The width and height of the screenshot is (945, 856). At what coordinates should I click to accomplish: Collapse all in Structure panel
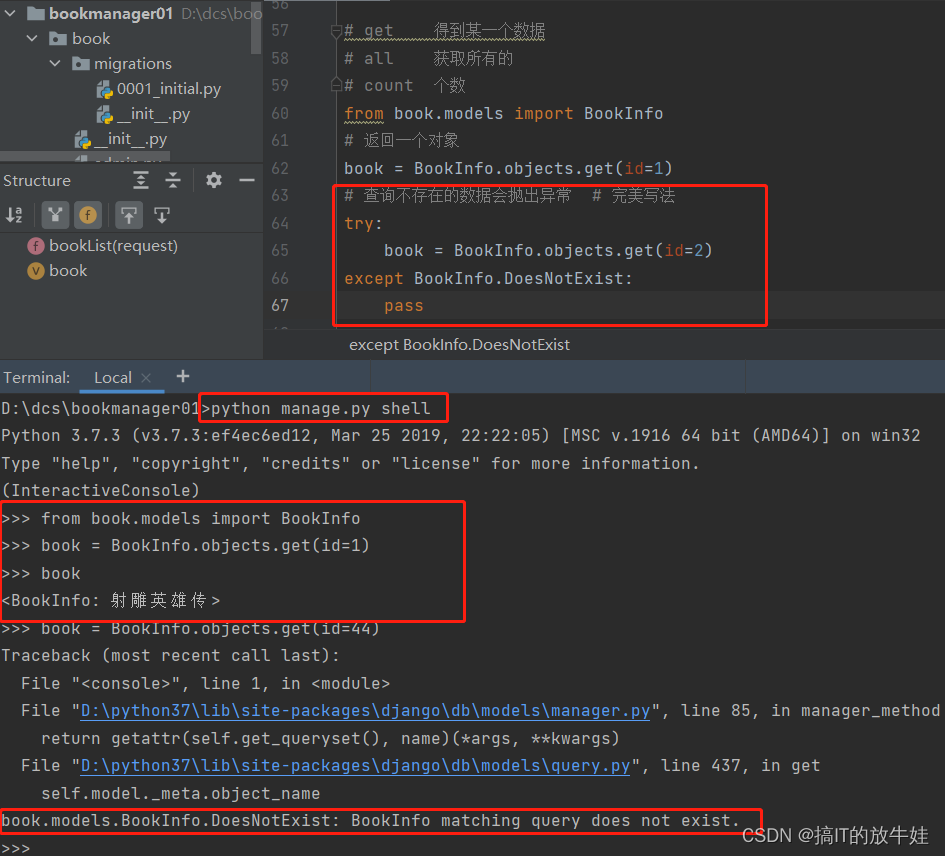pos(173,180)
